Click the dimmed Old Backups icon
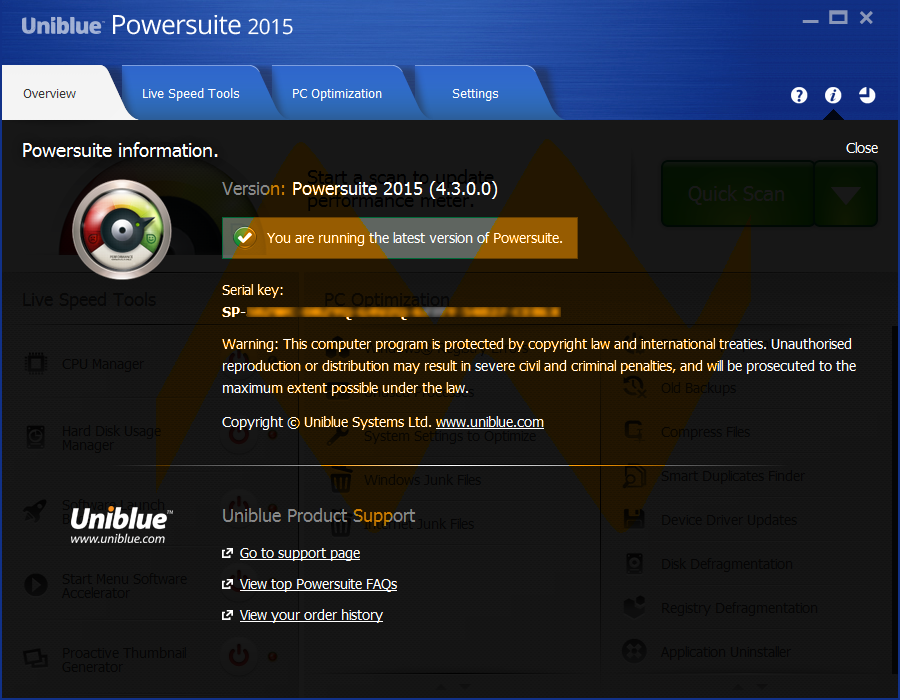The height and width of the screenshot is (700, 900). [x=635, y=387]
